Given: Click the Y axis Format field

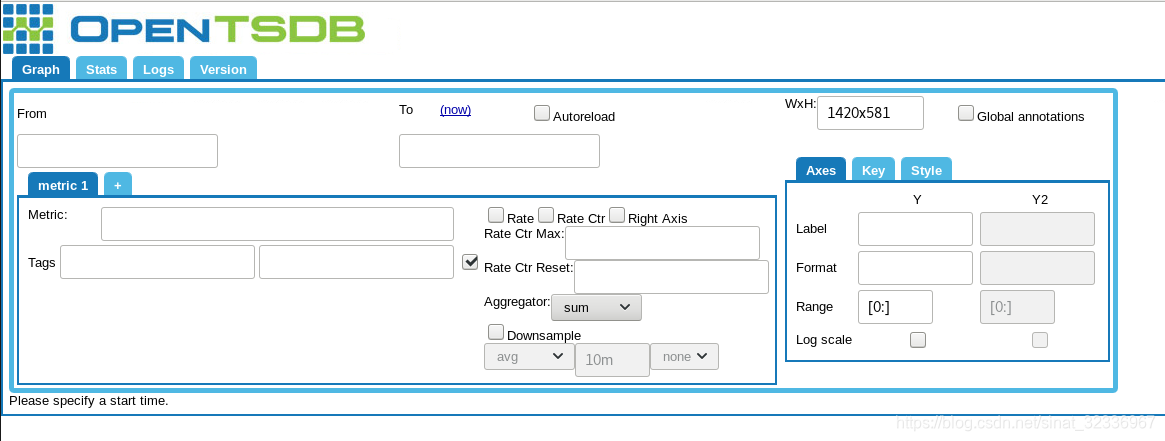Looking at the screenshot, I should [x=915, y=268].
